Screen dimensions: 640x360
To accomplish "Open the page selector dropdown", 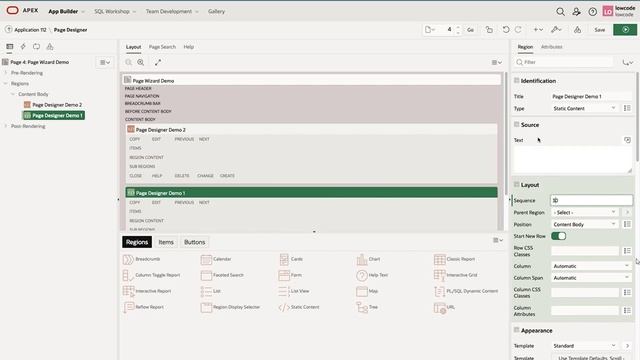I will coord(430,30).
